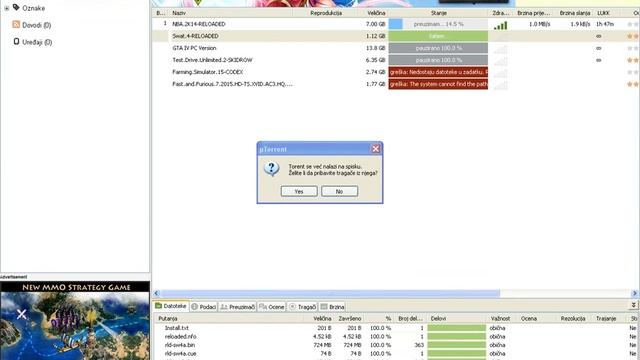Collapse detail pane with double-arrow button
The width and height of the screenshot is (640, 360).
tap(633, 305)
